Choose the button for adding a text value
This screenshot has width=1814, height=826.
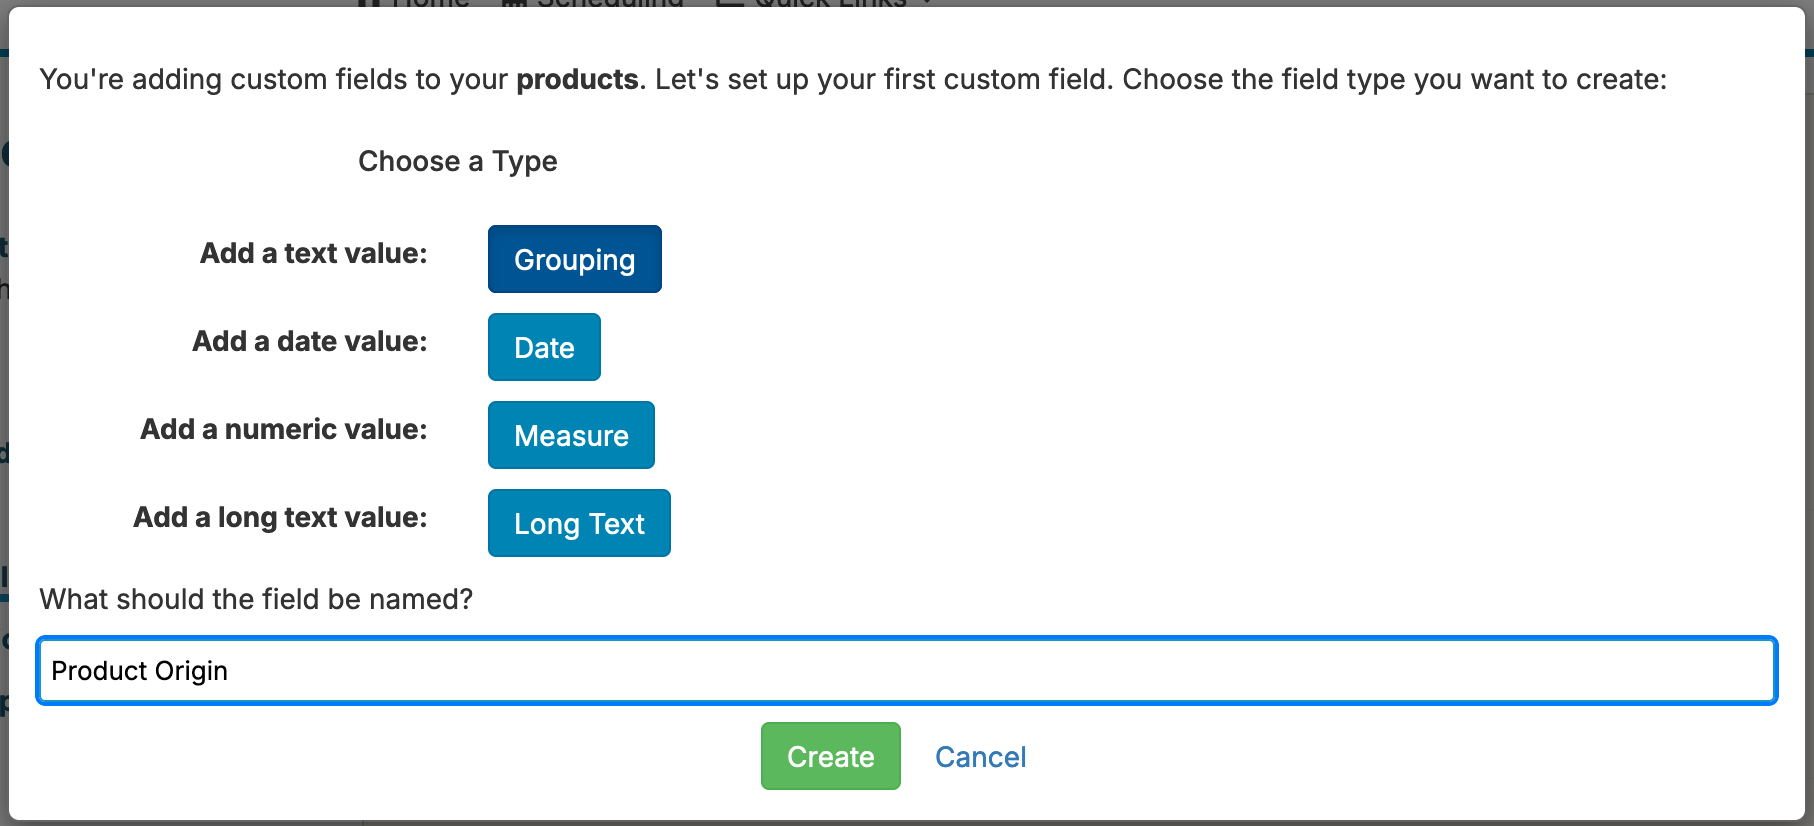[574, 259]
